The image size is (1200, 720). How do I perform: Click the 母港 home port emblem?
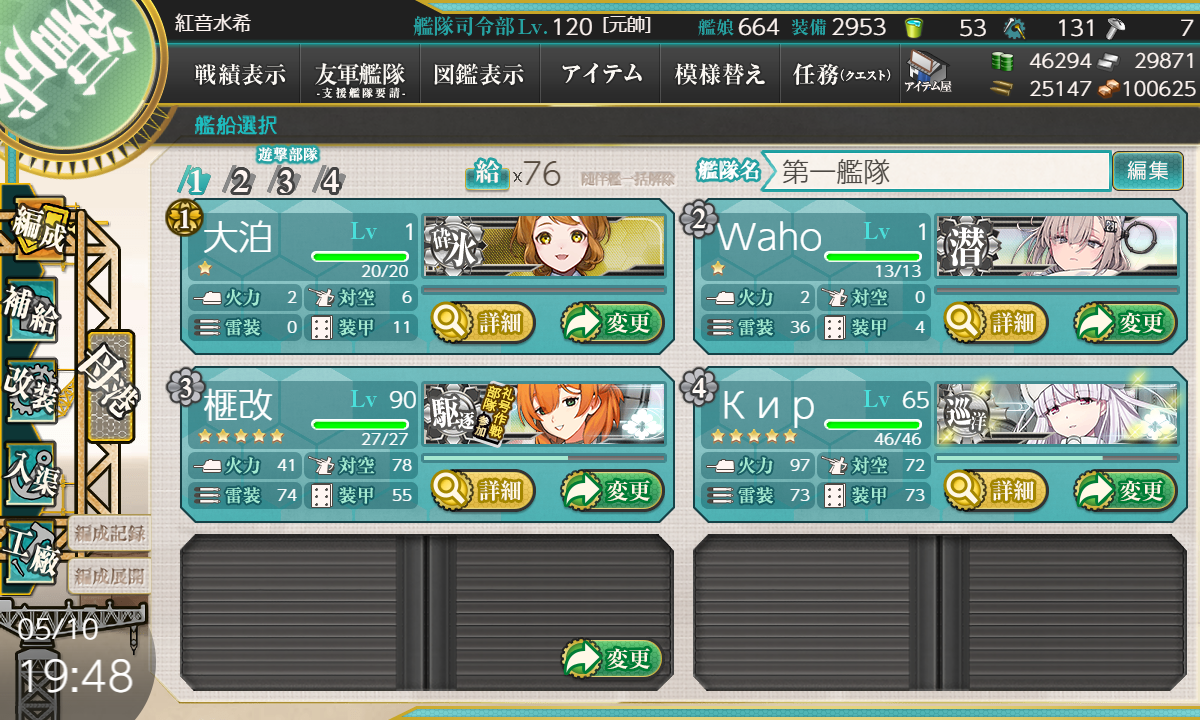point(110,386)
